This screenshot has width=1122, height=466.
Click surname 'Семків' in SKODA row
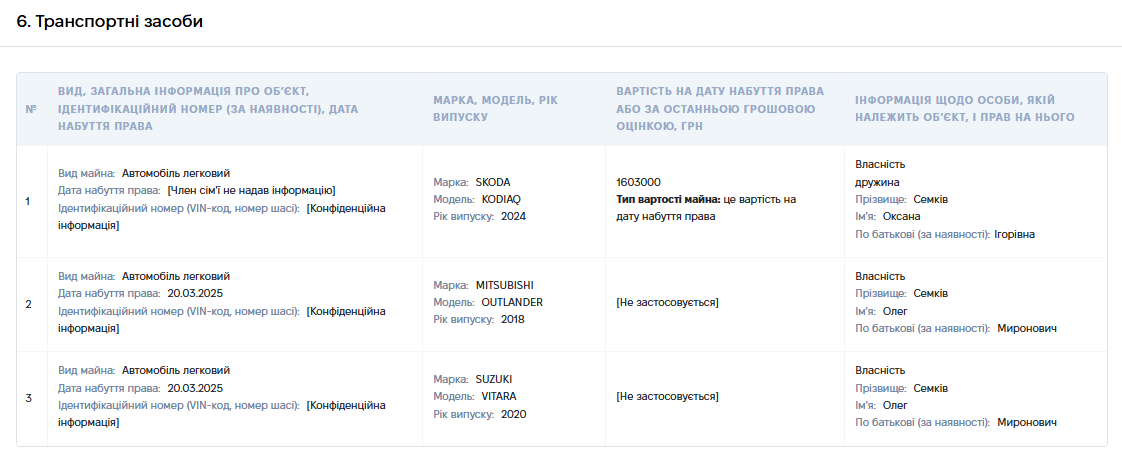(x=931, y=199)
